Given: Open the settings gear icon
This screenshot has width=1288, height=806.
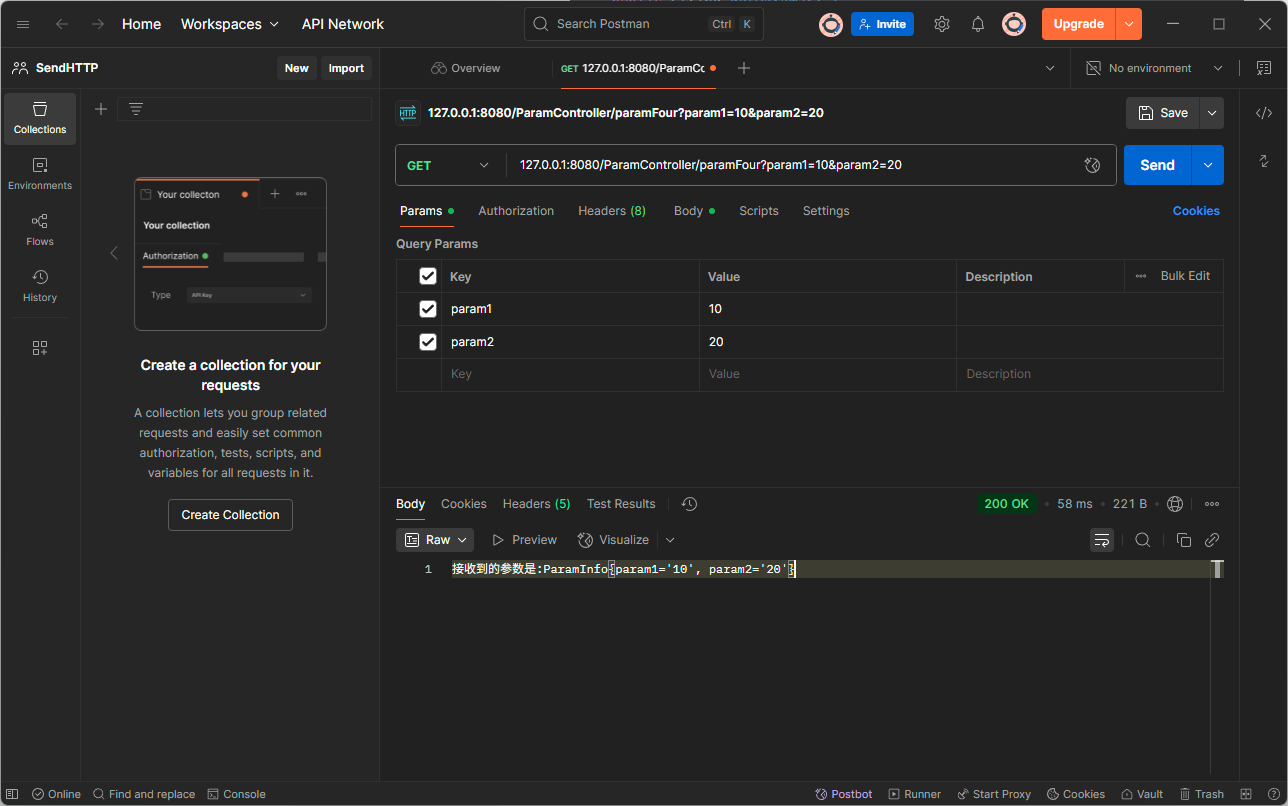Looking at the screenshot, I should tap(942, 24).
